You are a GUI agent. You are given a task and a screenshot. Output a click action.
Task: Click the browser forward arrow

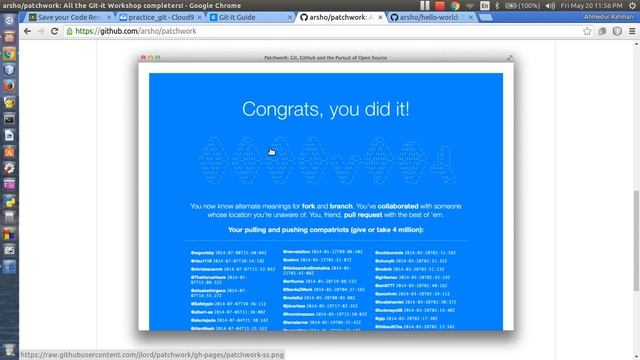(x=41, y=31)
